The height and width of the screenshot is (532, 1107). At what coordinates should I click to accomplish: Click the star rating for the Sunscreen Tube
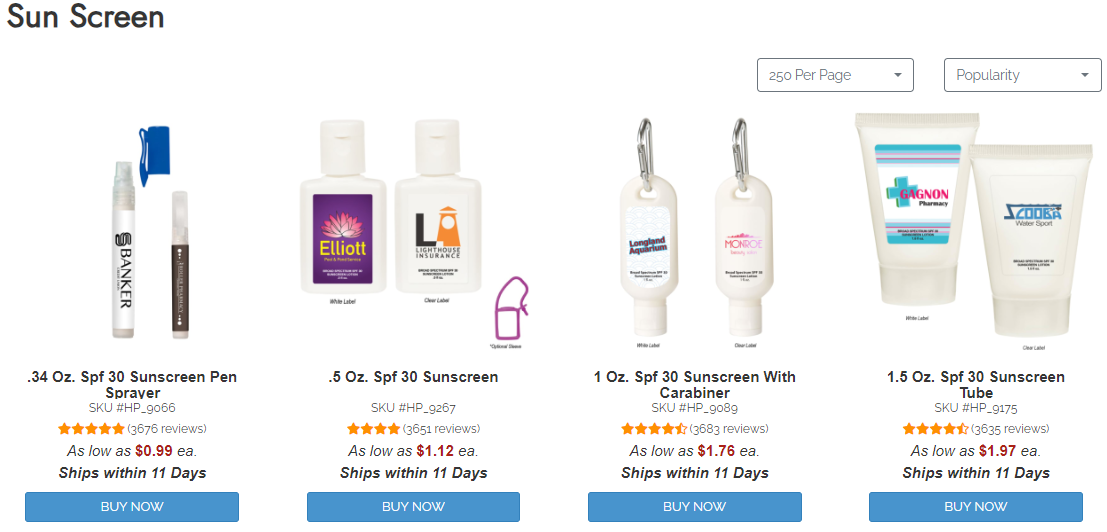click(x=935, y=429)
